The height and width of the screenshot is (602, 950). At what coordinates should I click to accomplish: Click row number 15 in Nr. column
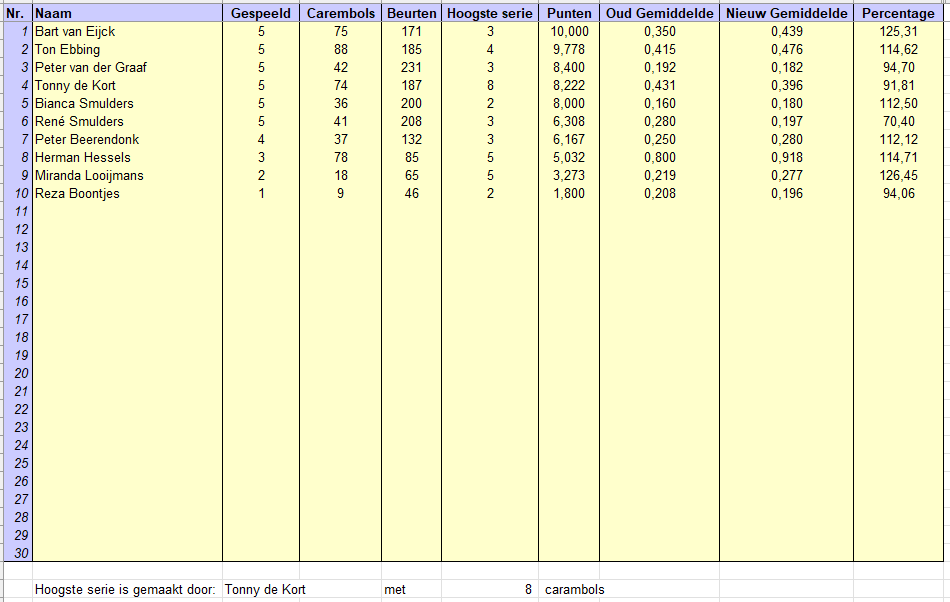click(x=18, y=283)
